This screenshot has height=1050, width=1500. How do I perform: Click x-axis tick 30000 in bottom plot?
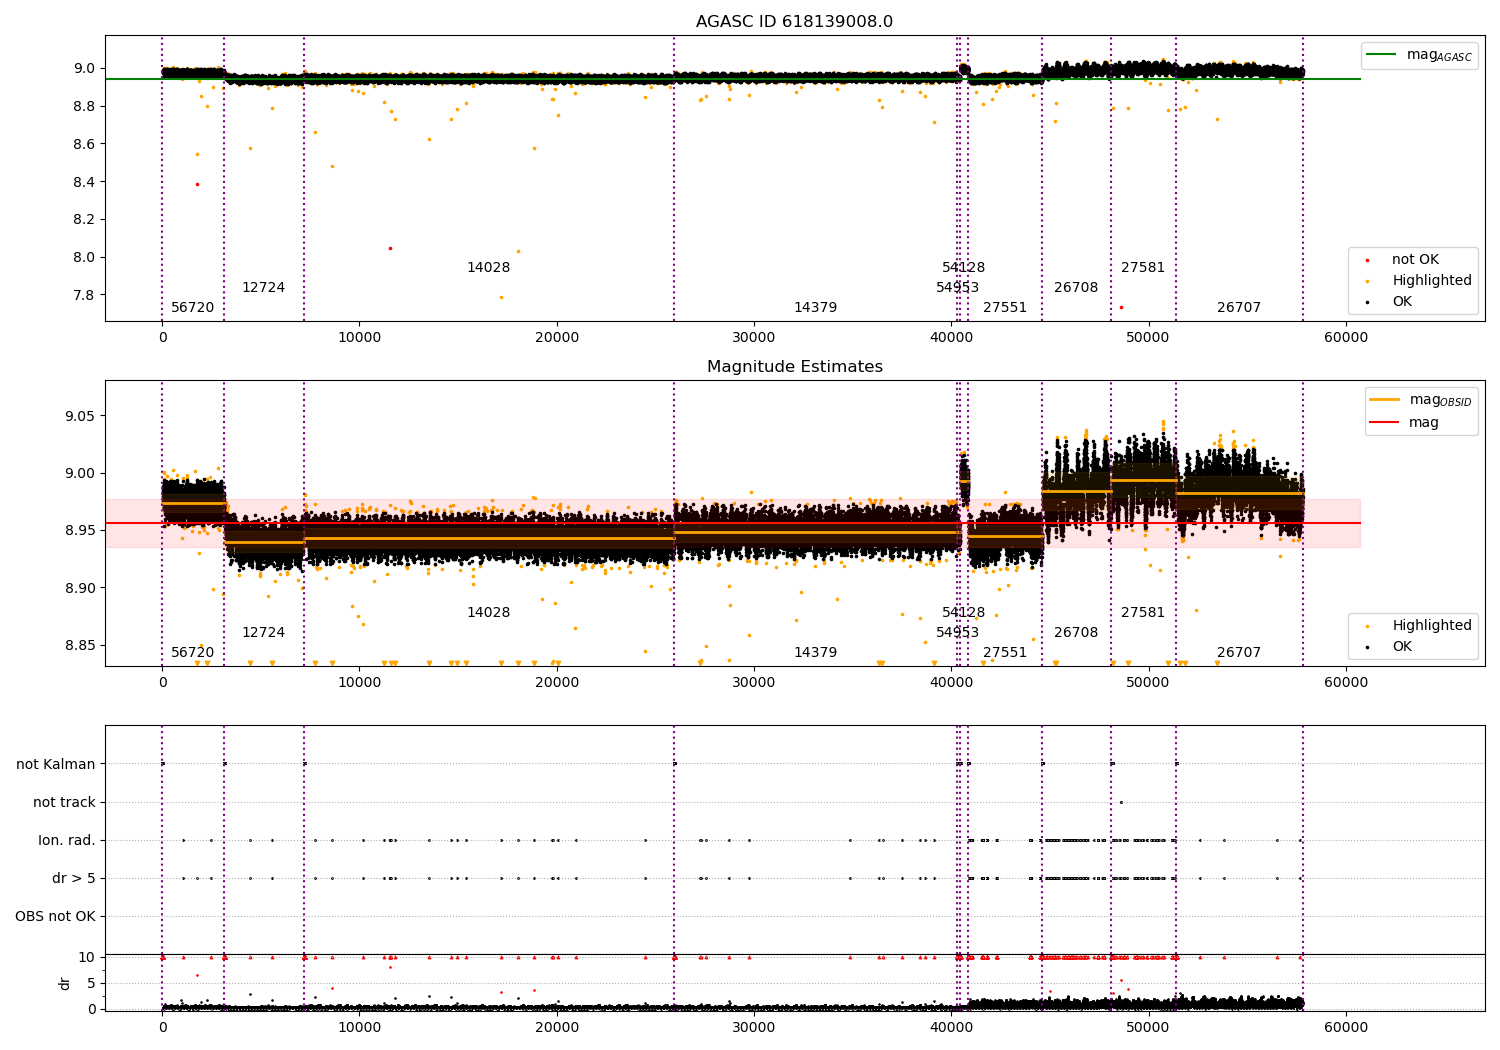click(x=754, y=1027)
